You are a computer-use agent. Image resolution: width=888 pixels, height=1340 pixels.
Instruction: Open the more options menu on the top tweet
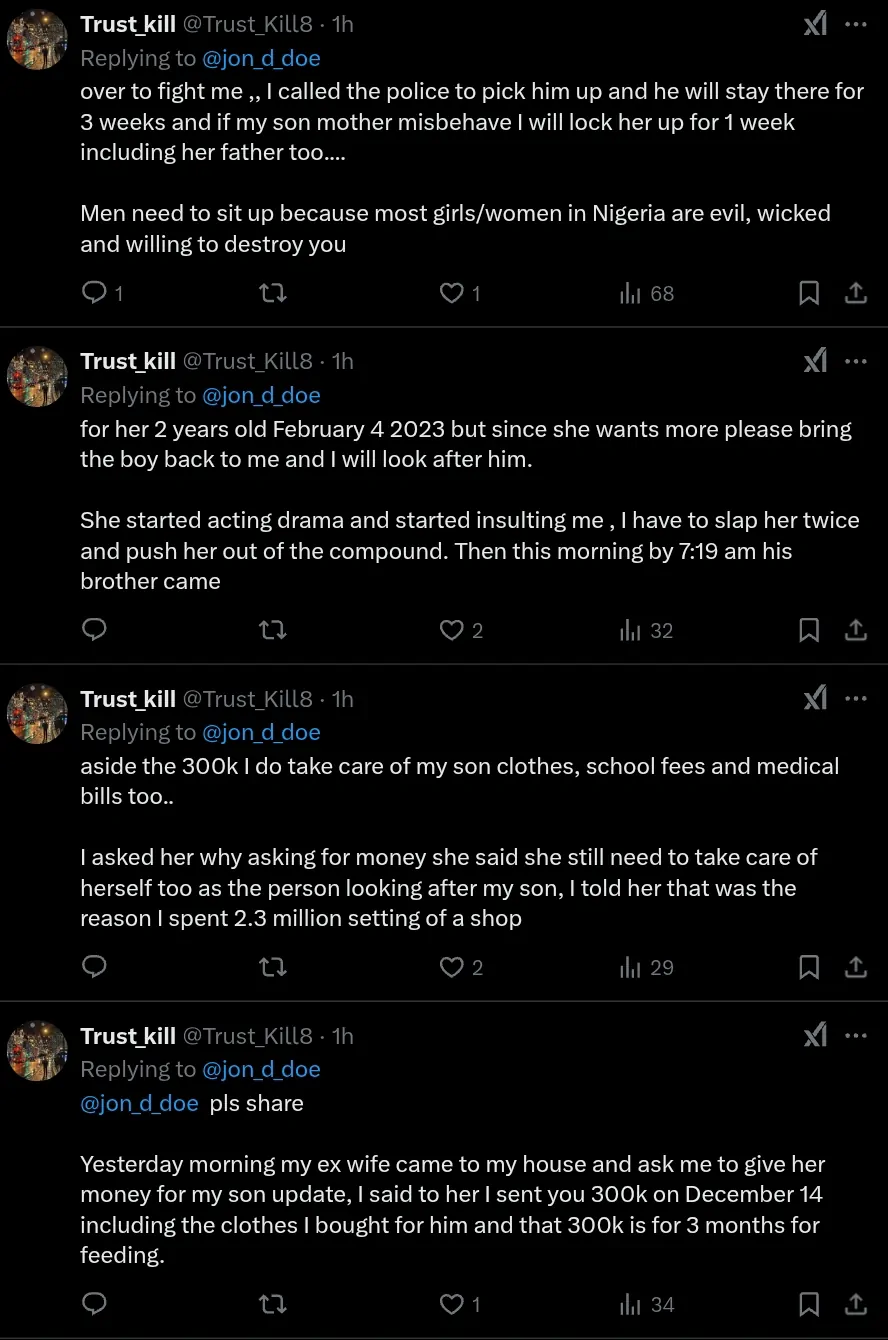tap(856, 24)
